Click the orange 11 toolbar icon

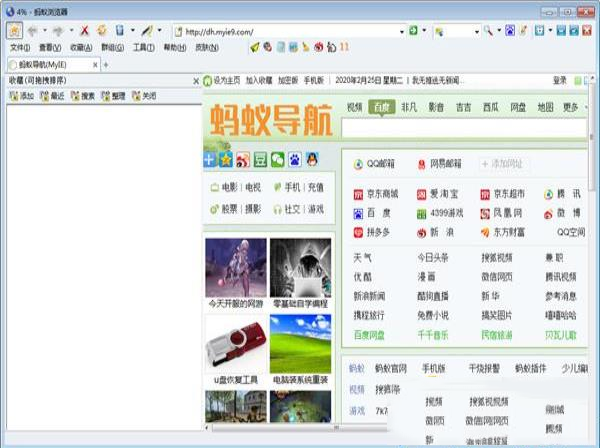pos(344,47)
